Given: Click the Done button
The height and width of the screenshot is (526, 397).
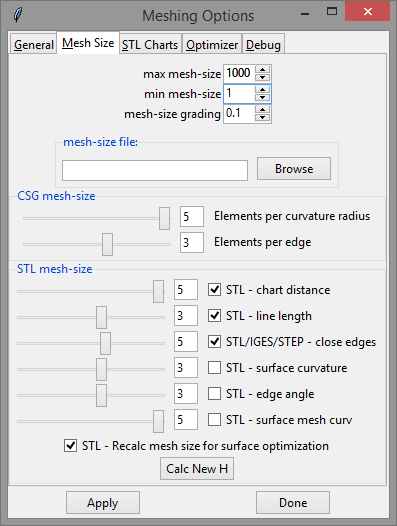Looking at the screenshot, I should tap(293, 503).
